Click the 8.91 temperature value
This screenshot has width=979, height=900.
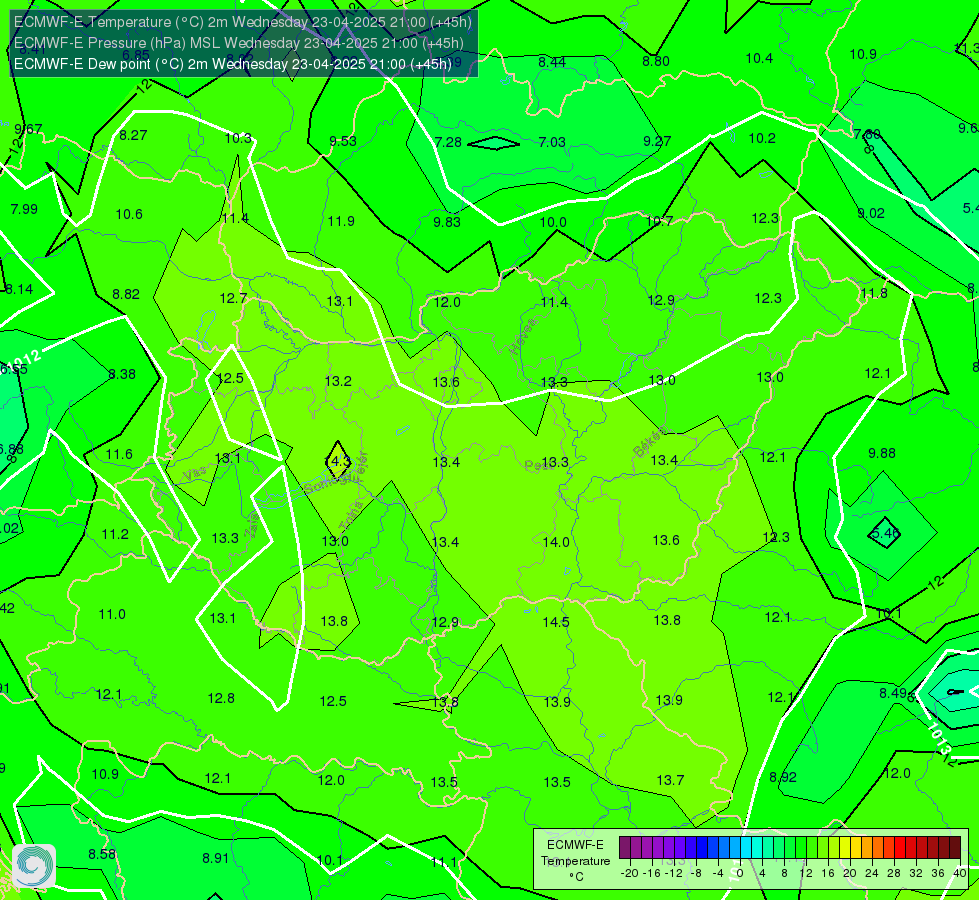click(215, 858)
